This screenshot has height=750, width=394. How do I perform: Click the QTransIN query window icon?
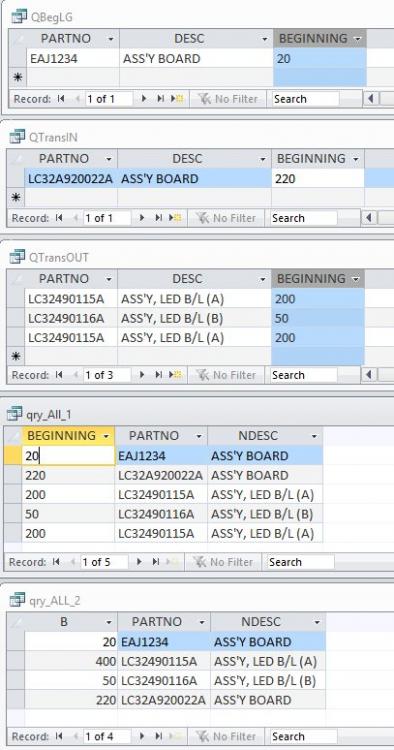point(17,137)
